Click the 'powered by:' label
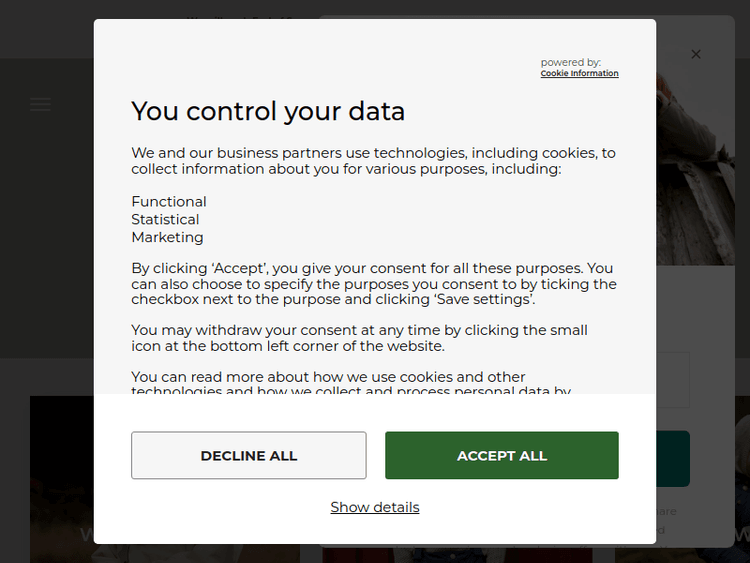This screenshot has width=750, height=563. coord(570,62)
